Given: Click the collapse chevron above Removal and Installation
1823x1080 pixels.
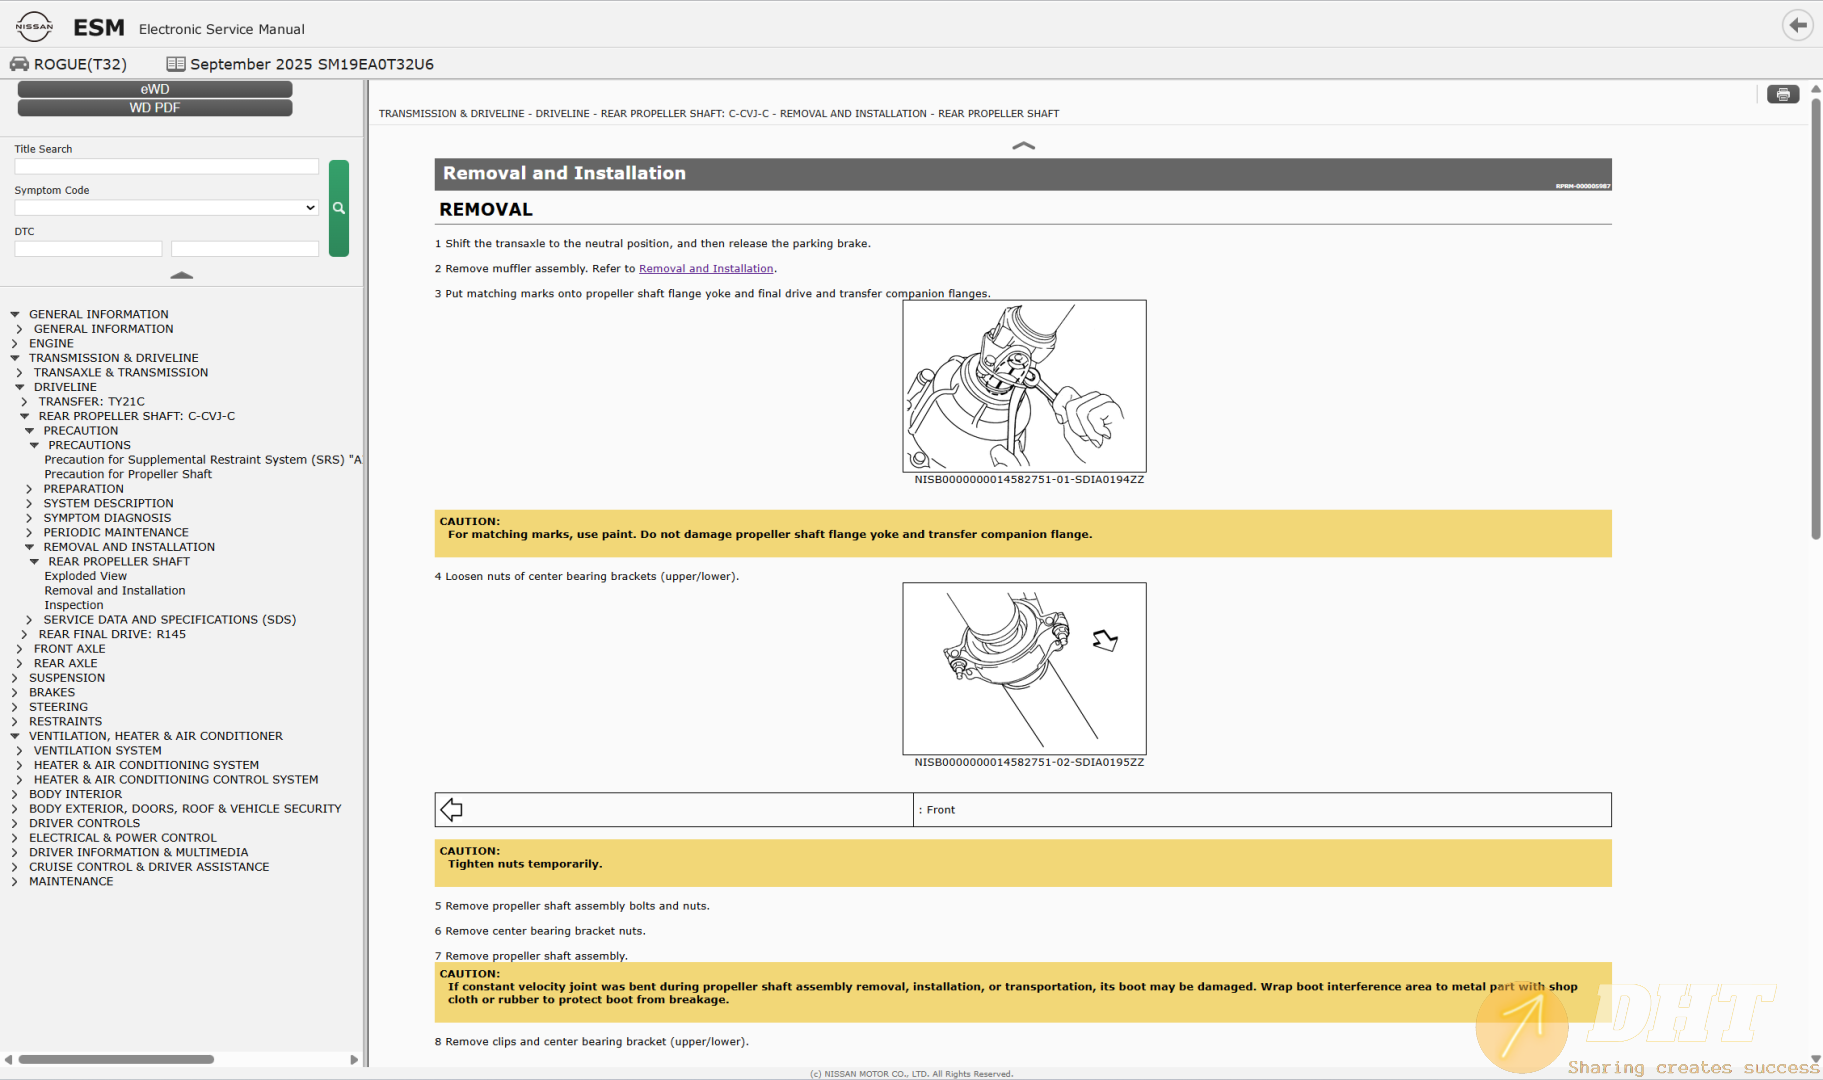Looking at the screenshot, I should [x=1023, y=146].
